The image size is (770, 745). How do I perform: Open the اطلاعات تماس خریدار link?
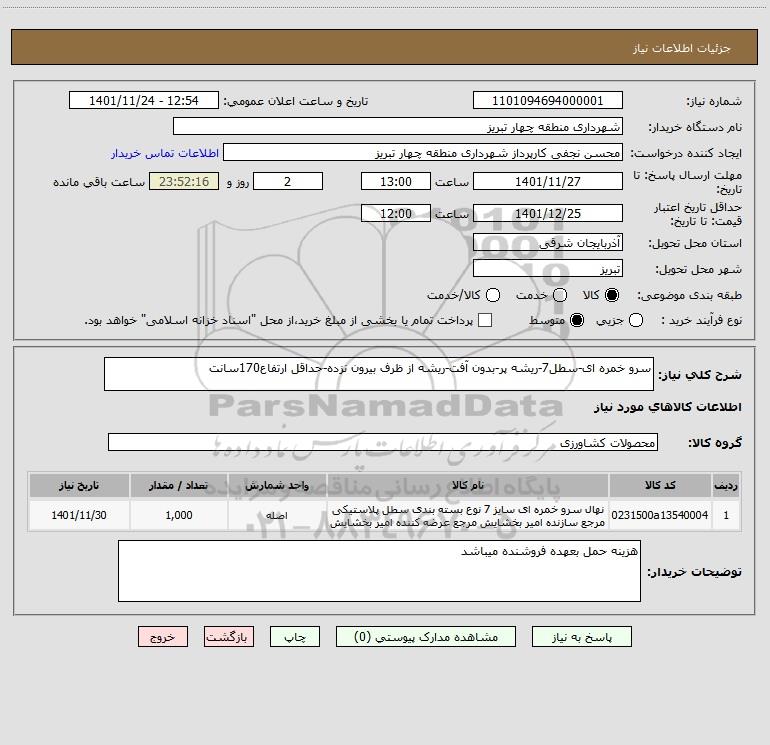(165, 153)
